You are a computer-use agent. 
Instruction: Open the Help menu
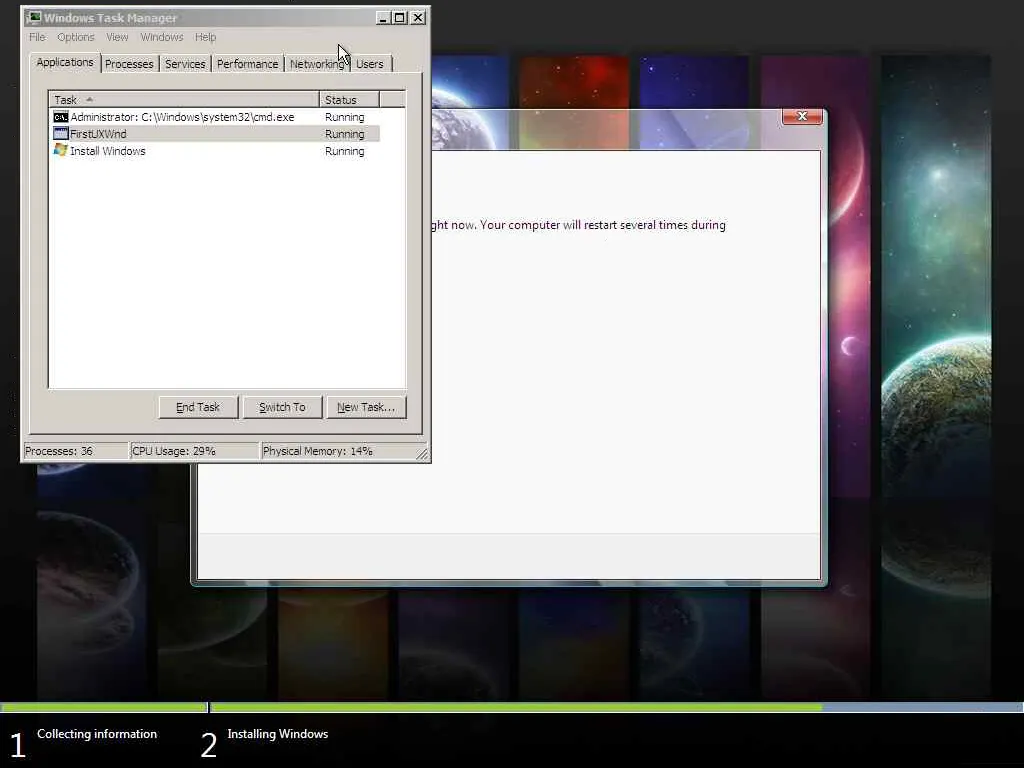[x=205, y=37]
